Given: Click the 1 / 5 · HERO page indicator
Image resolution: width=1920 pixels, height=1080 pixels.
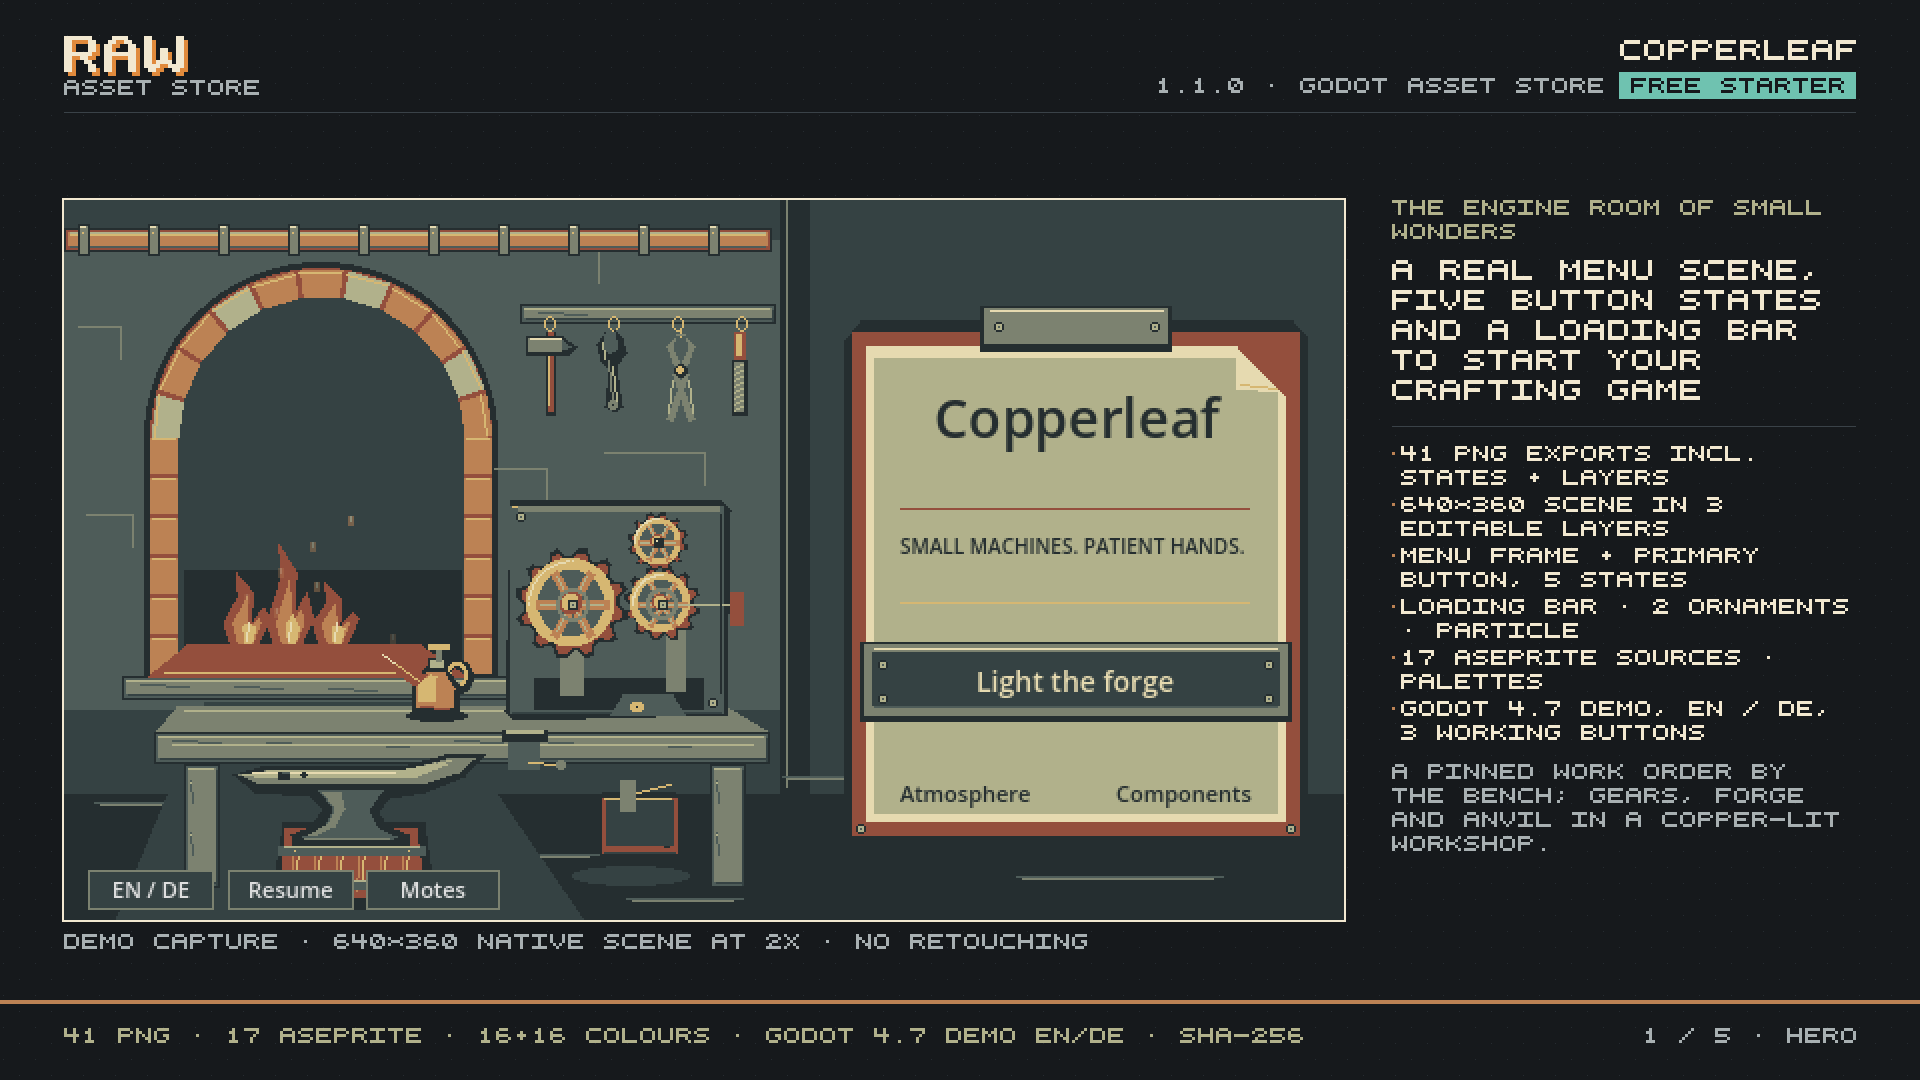Looking at the screenshot, I should tap(1750, 1036).
